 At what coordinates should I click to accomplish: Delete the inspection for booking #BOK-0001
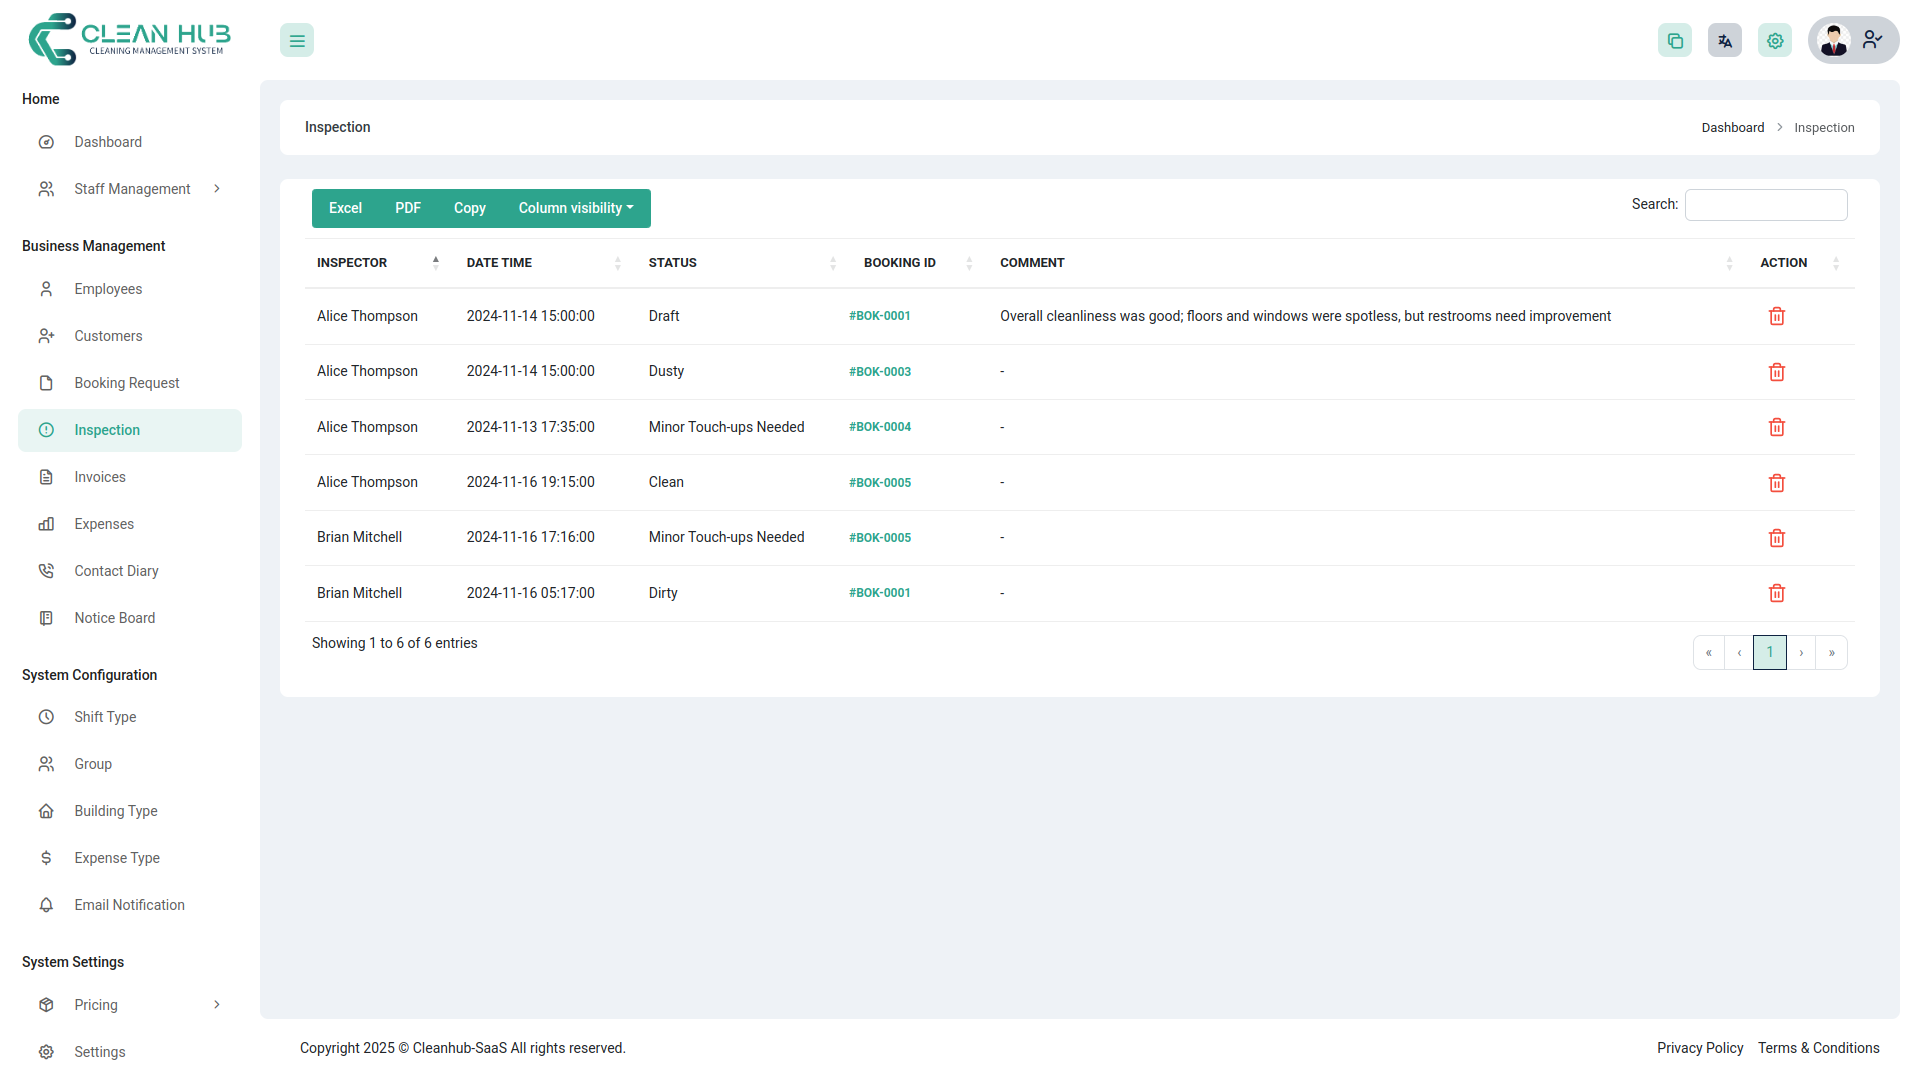1777,316
